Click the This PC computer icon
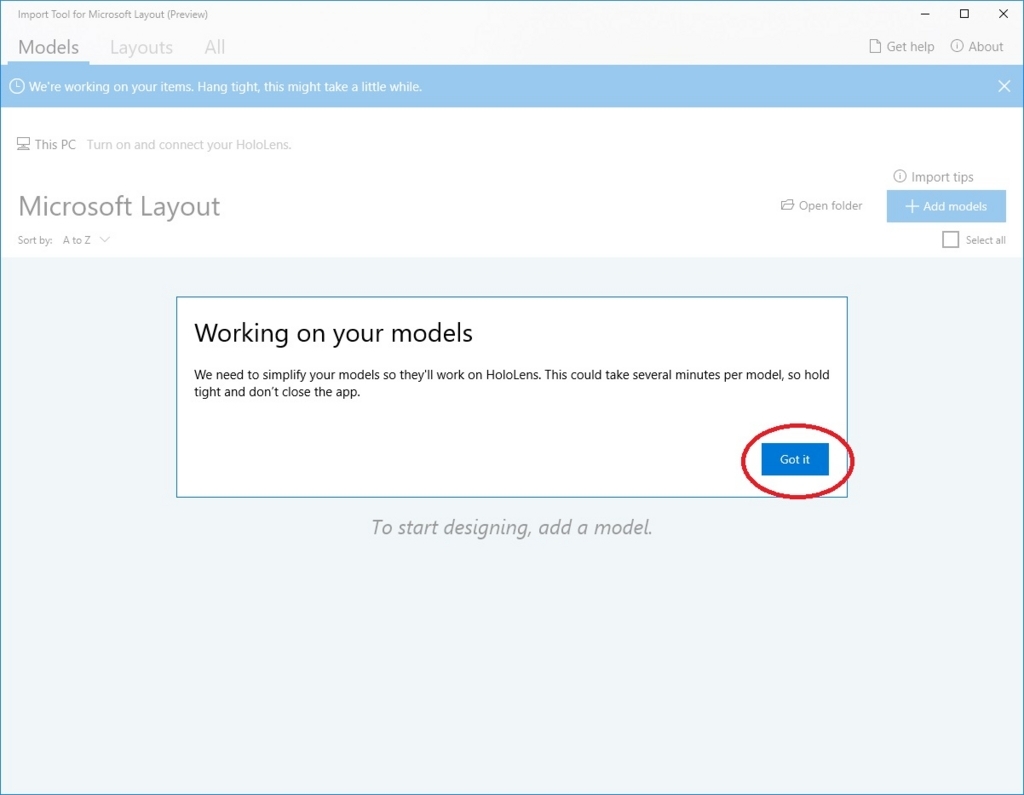This screenshot has height=795, width=1024. [24, 144]
